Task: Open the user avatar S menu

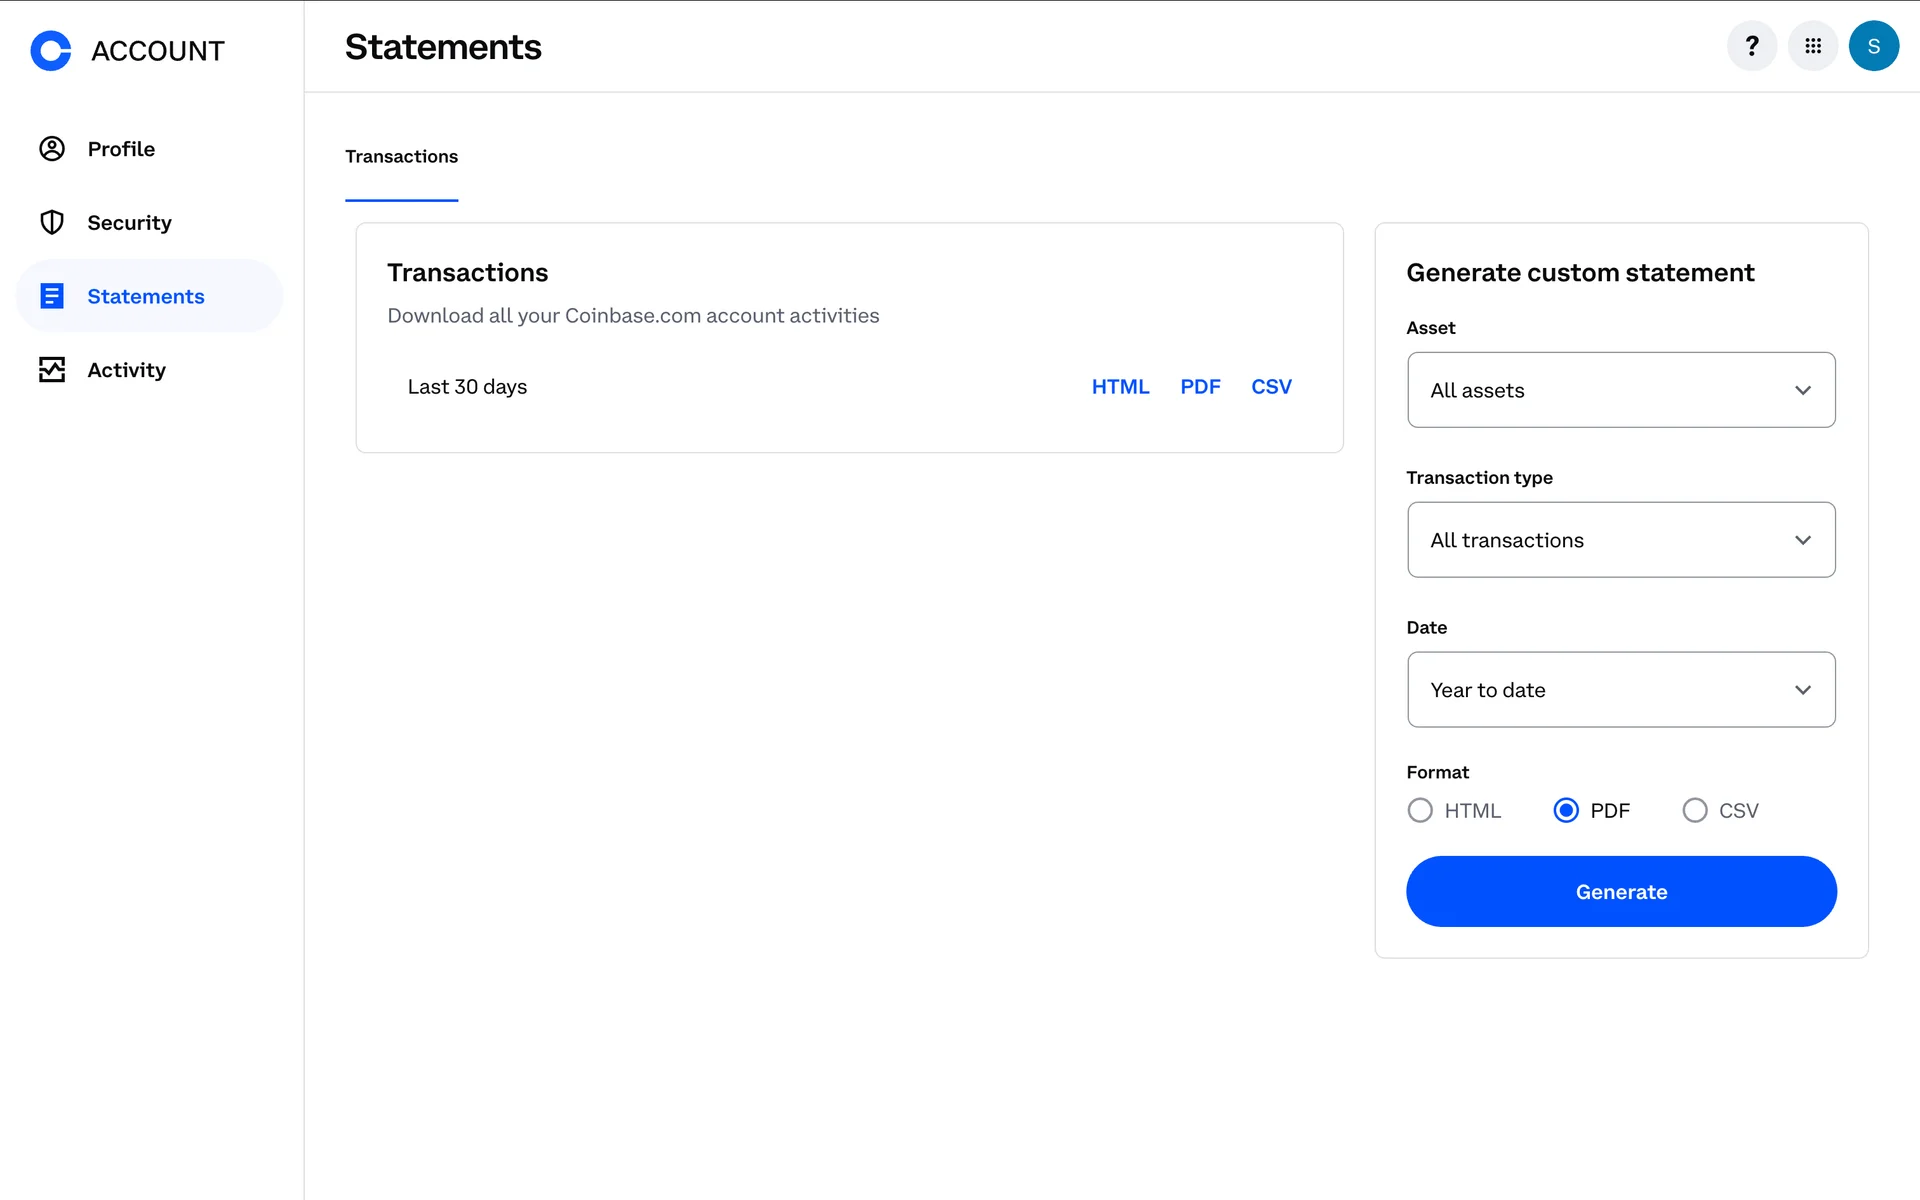Action: click(1873, 46)
